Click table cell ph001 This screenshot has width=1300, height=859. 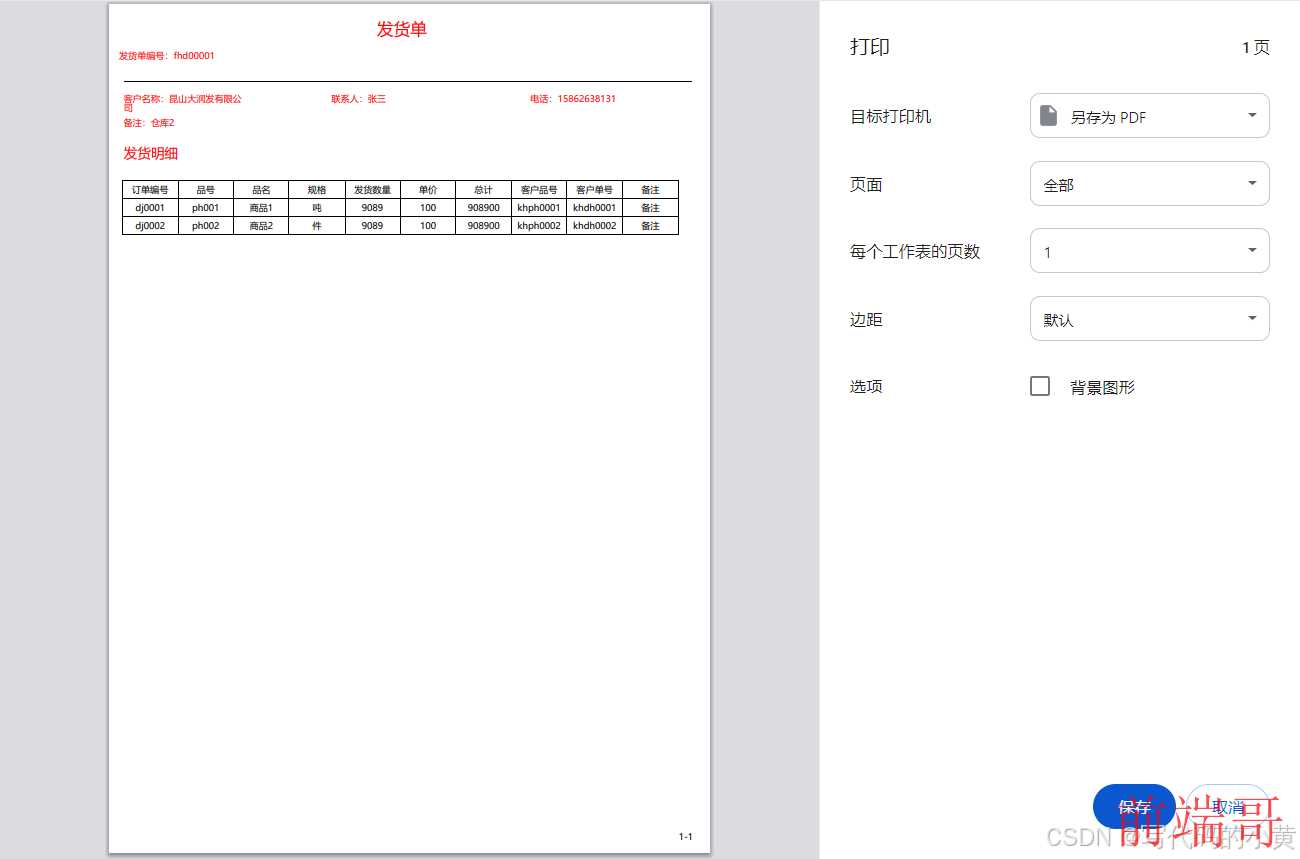206,208
